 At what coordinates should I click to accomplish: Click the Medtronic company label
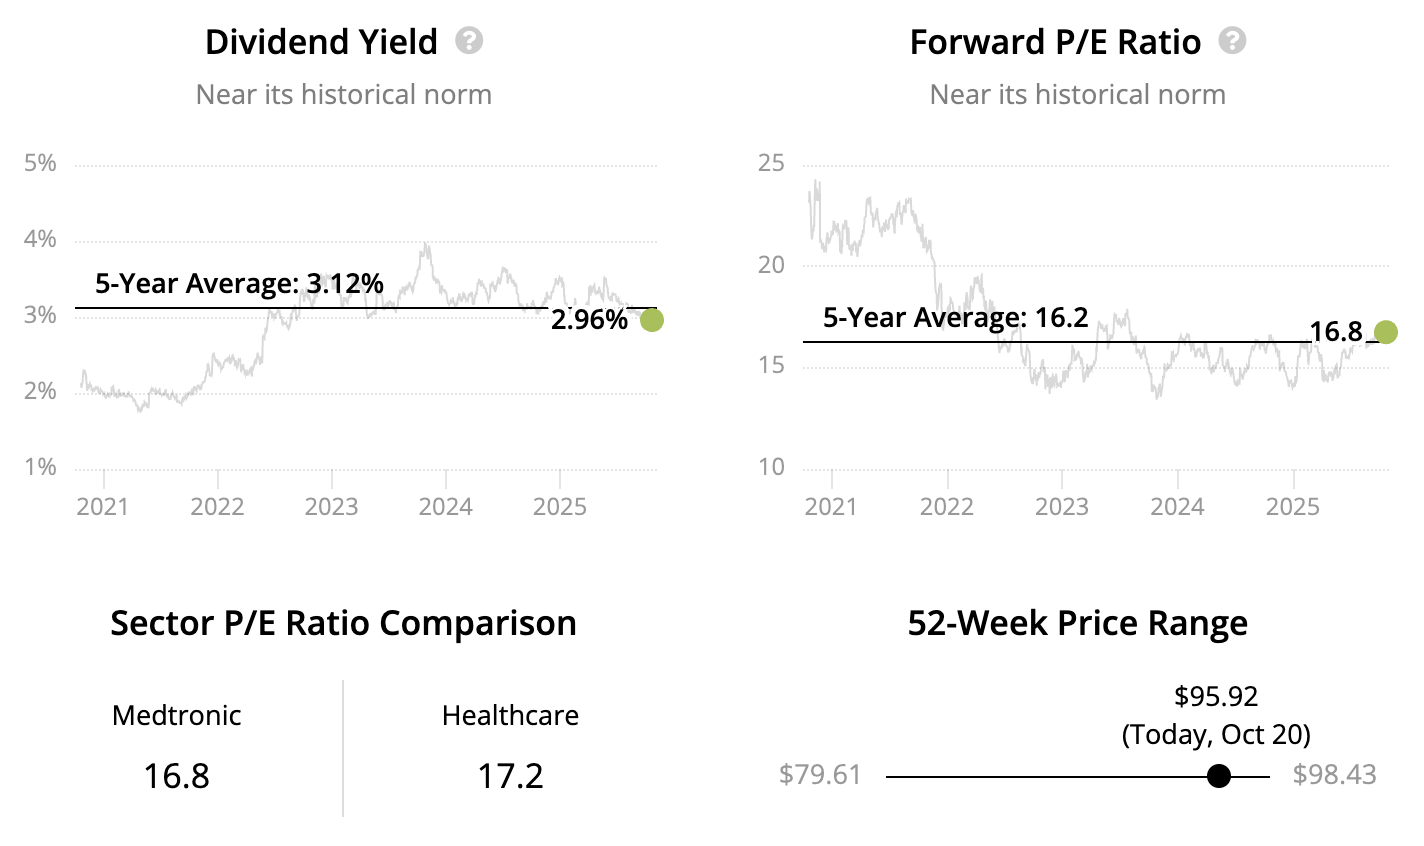177,716
